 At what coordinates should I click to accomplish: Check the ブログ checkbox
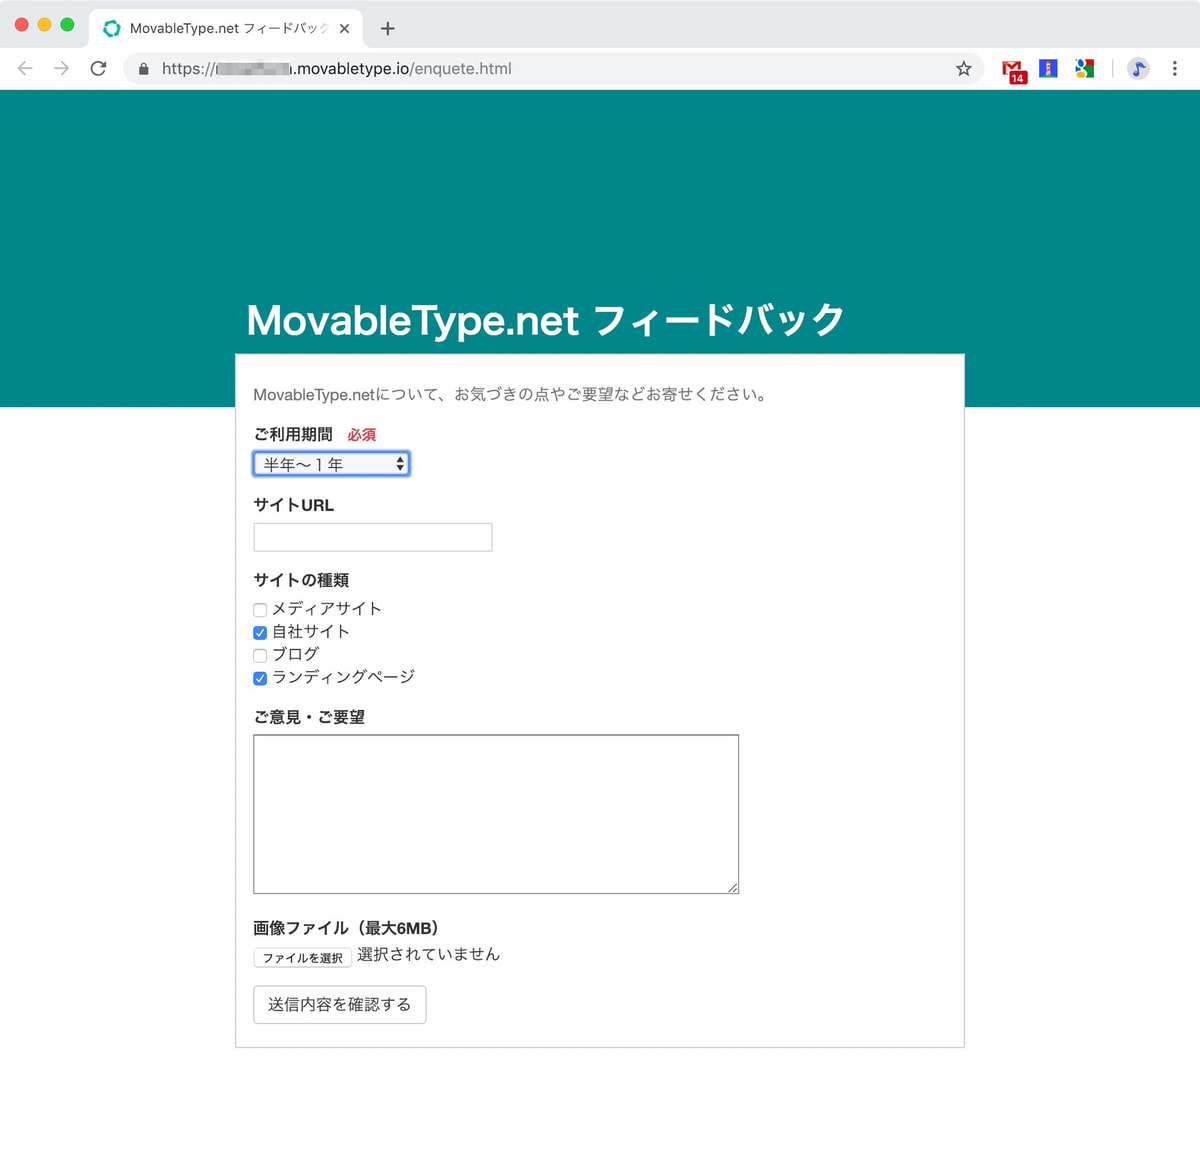click(x=260, y=655)
